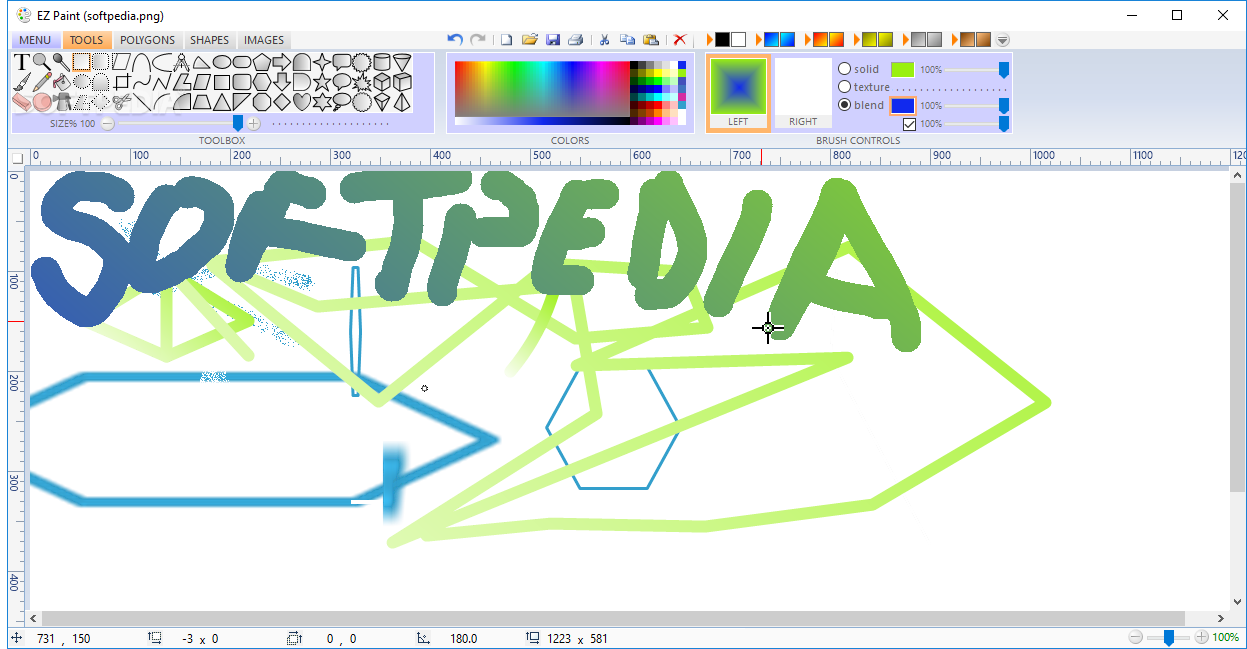Select the four-point star shape
The width and height of the screenshot is (1247, 649).
click(x=322, y=62)
